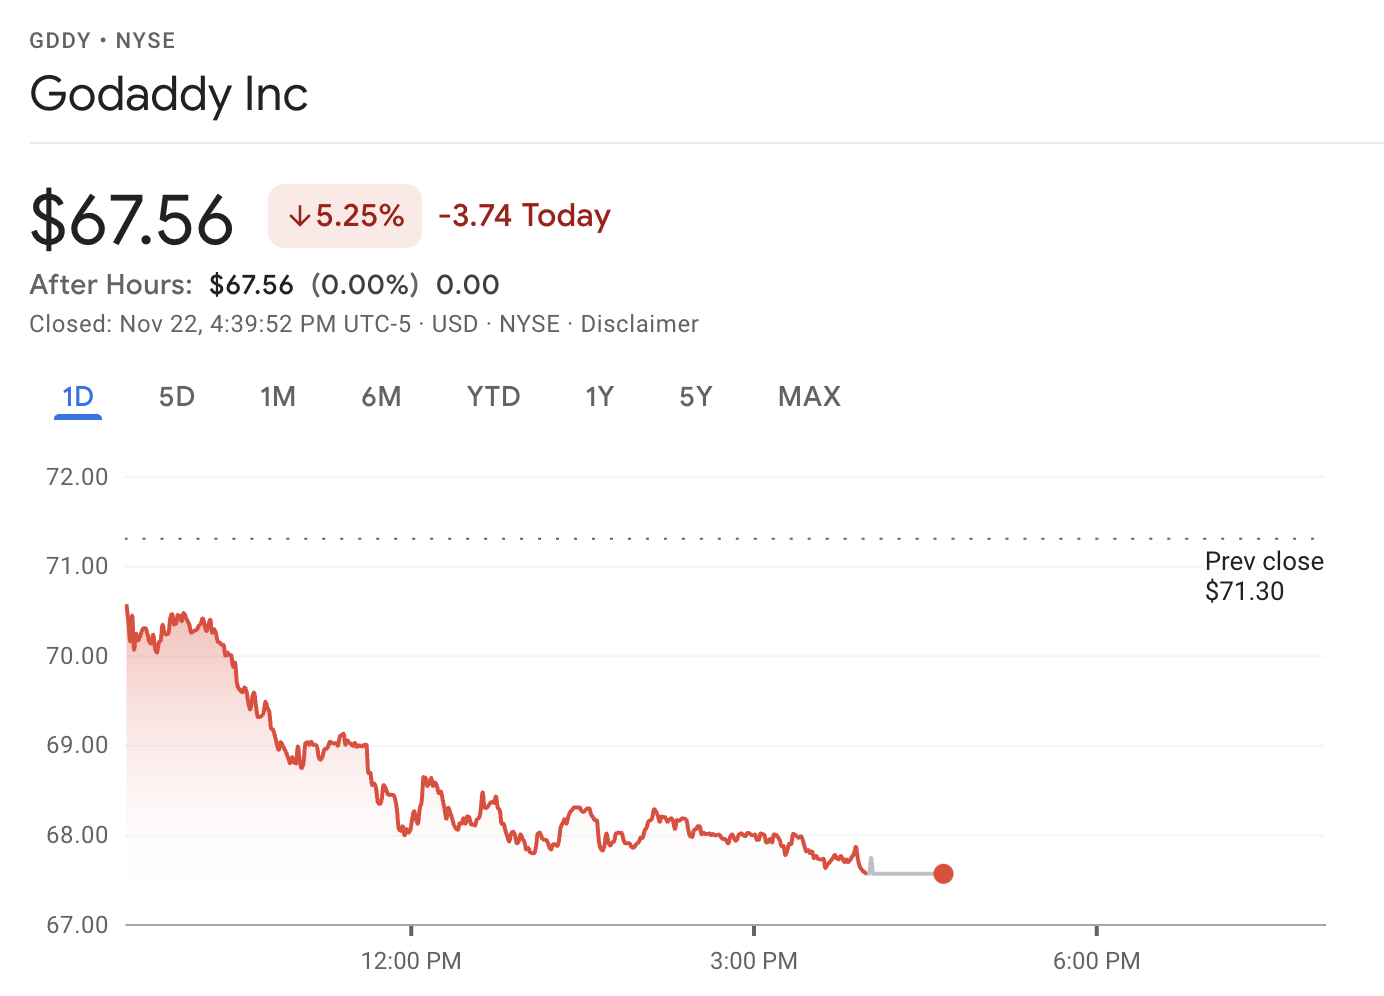Switch chart to the 1Y range
This screenshot has height=996, width=1384.
(x=599, y=397)
